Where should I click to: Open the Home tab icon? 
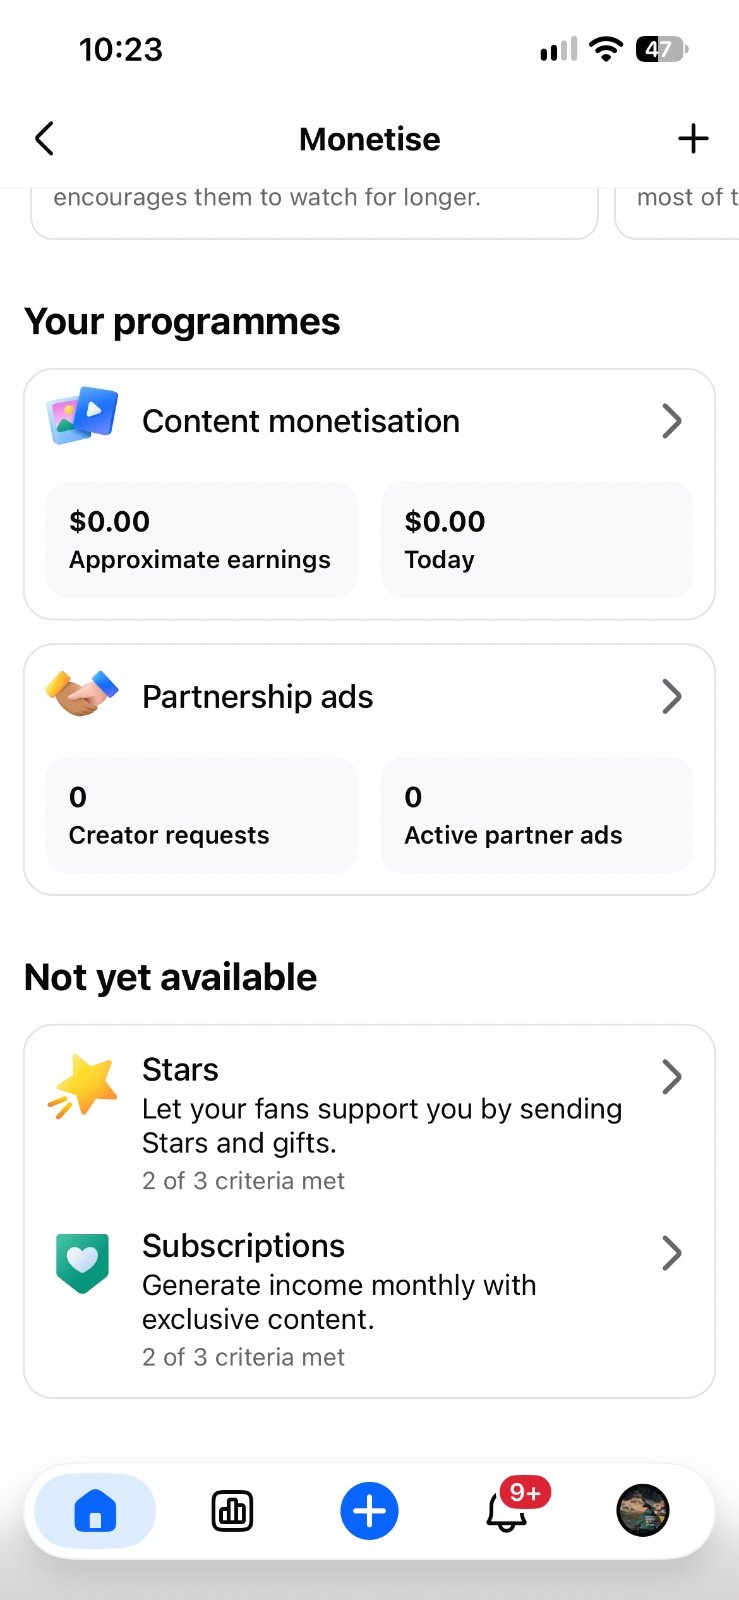point(95,1511)
